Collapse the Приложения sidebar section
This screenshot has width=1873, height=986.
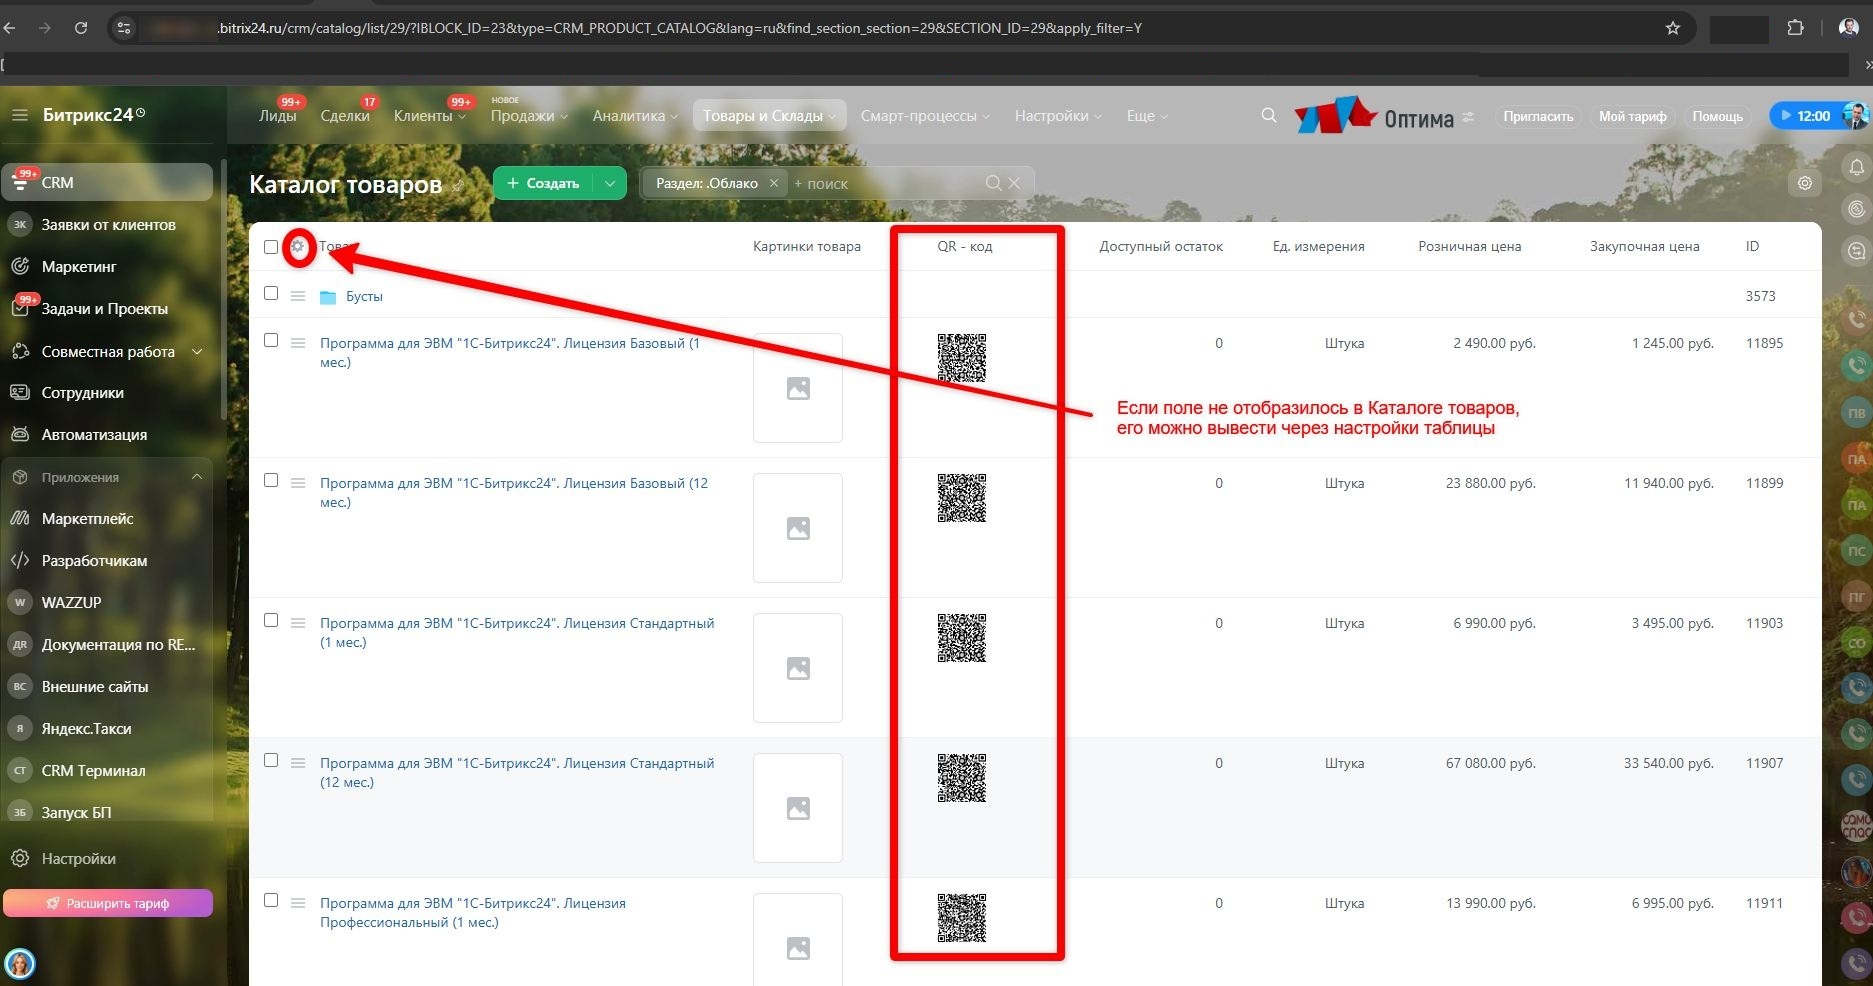[x=197, y=477]
